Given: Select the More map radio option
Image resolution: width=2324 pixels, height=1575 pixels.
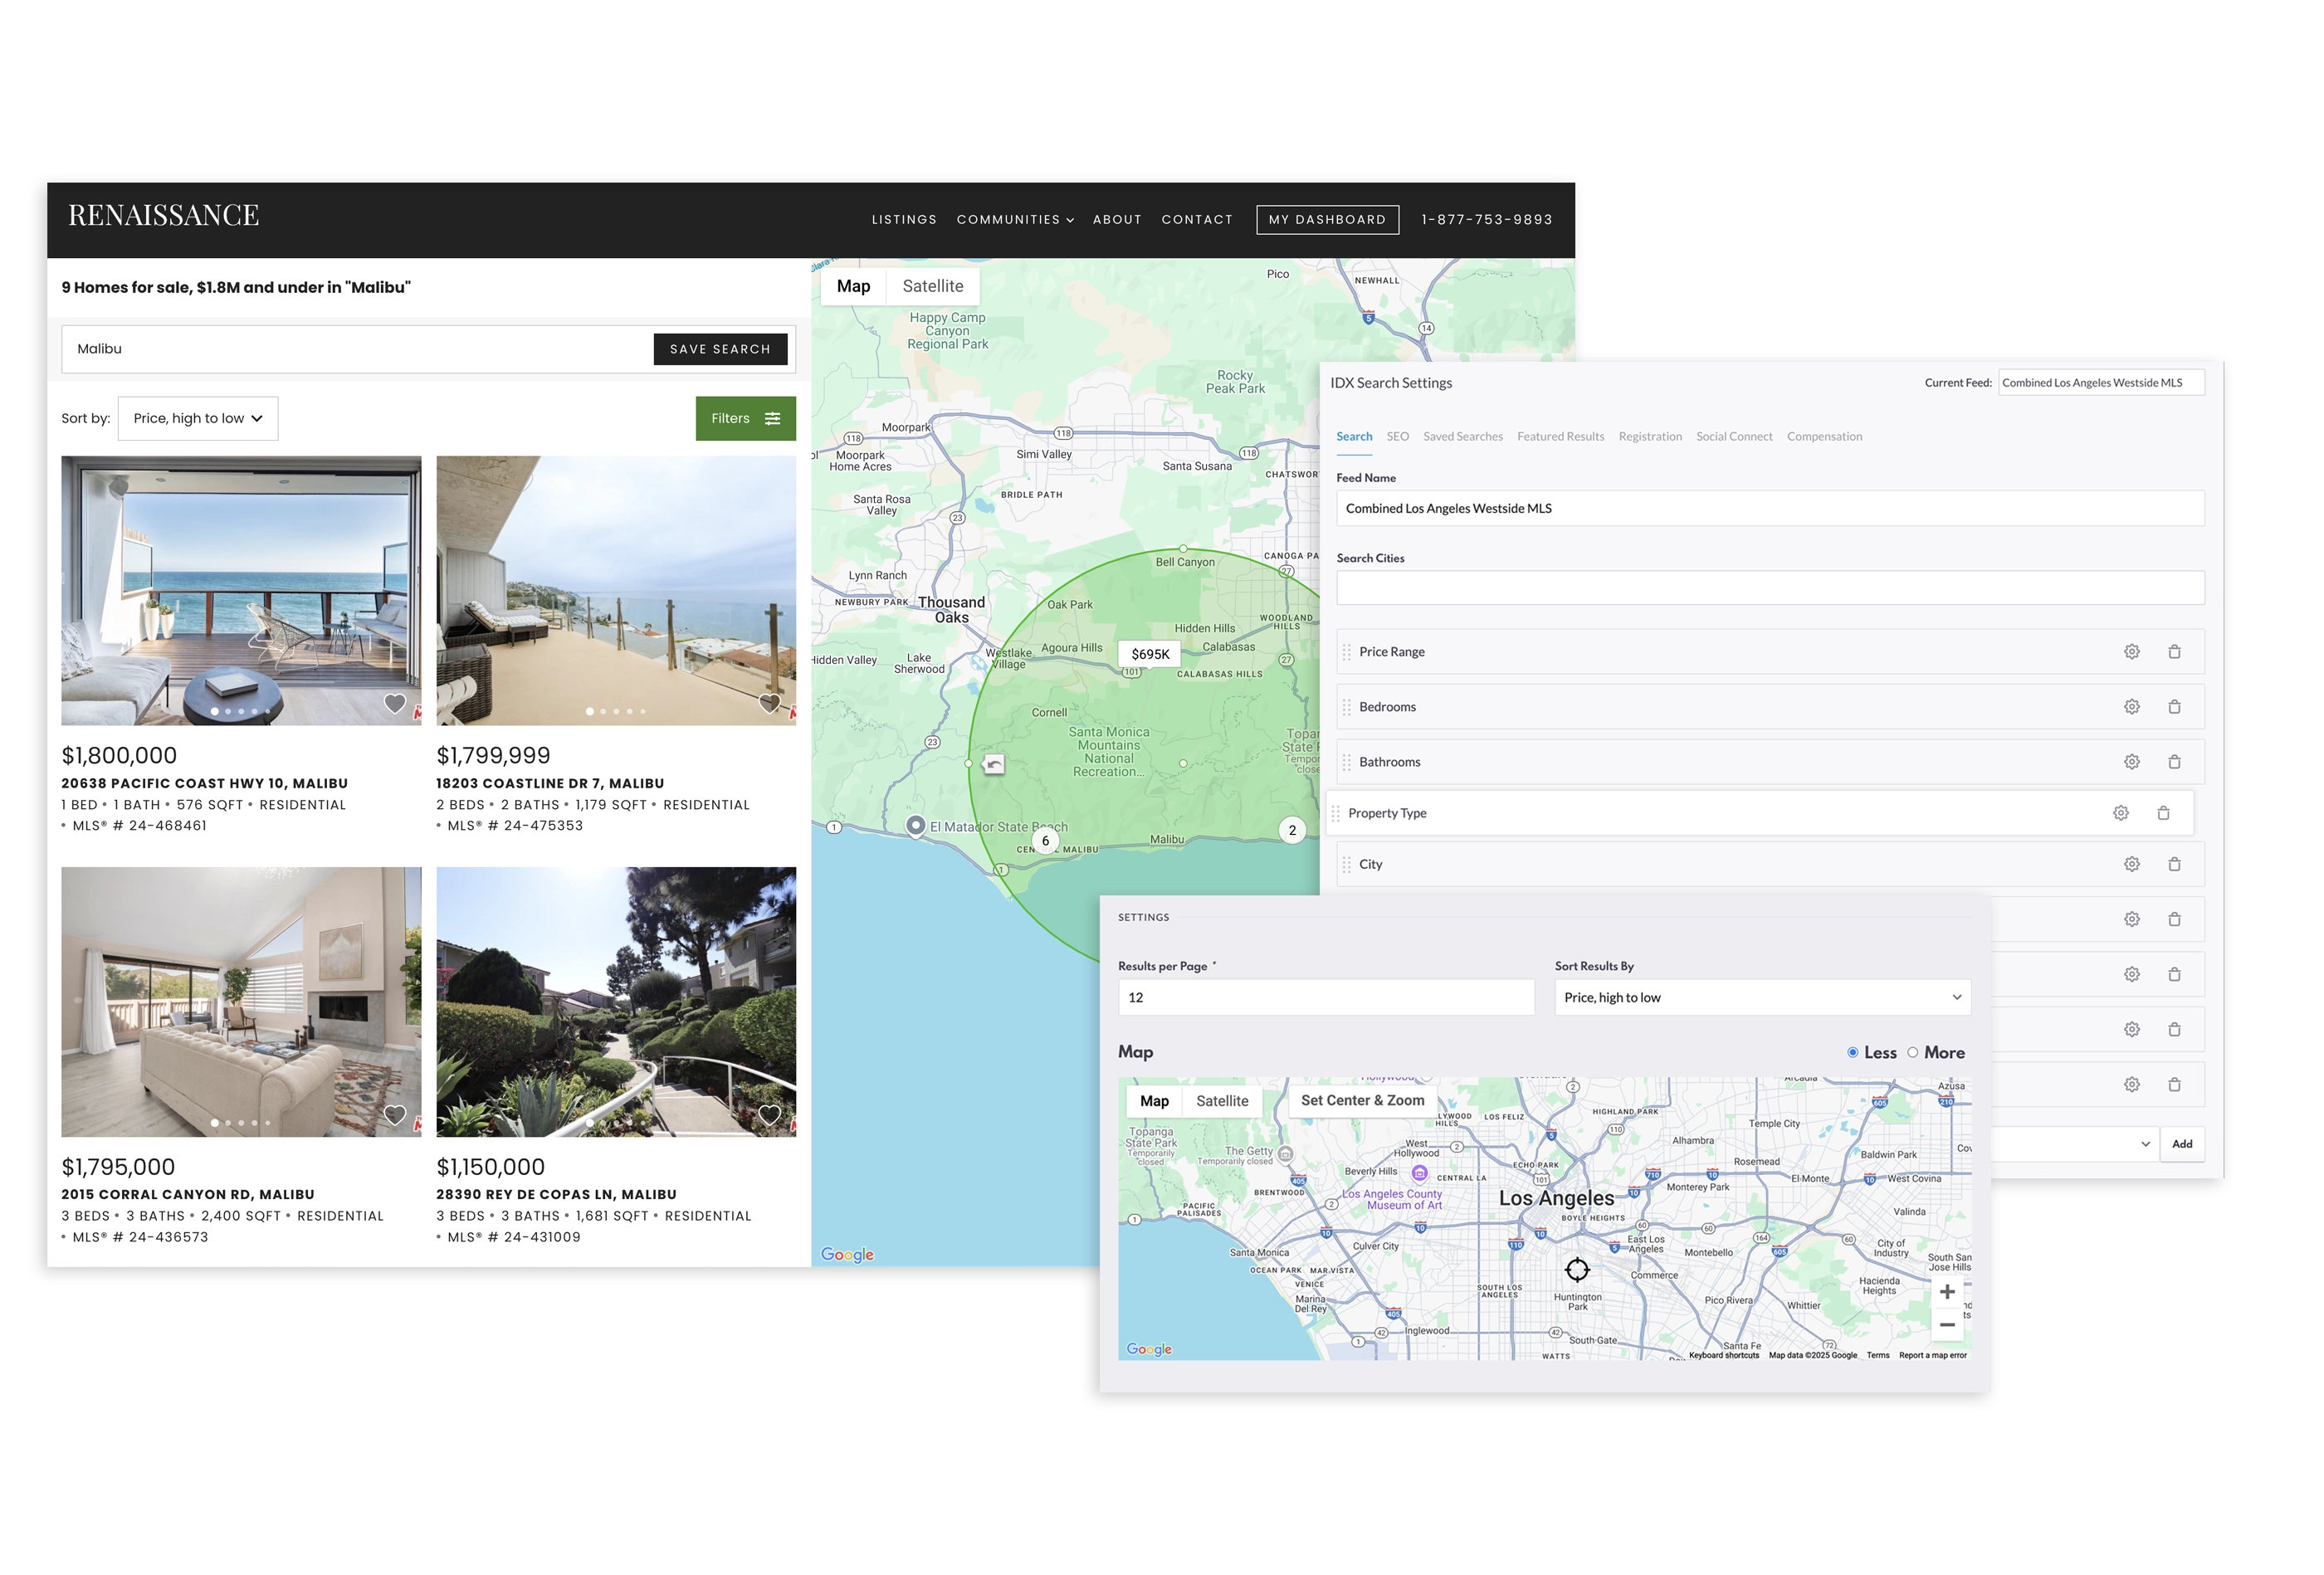Looking at the screenshot, I should pyautogui.click(x=1912, y=1052).
